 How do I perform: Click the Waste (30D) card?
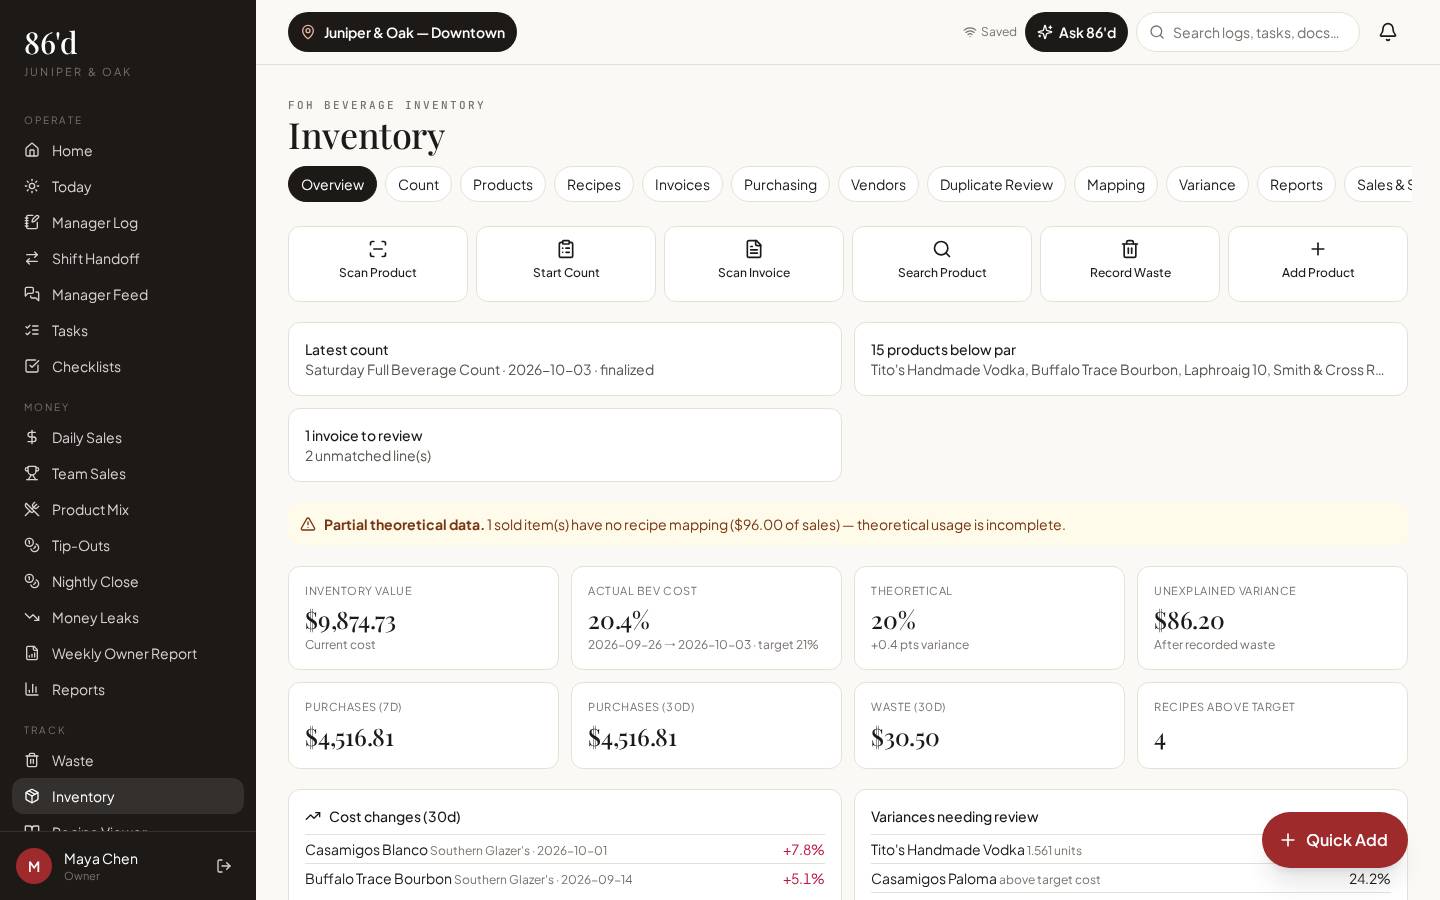[989, 725]
